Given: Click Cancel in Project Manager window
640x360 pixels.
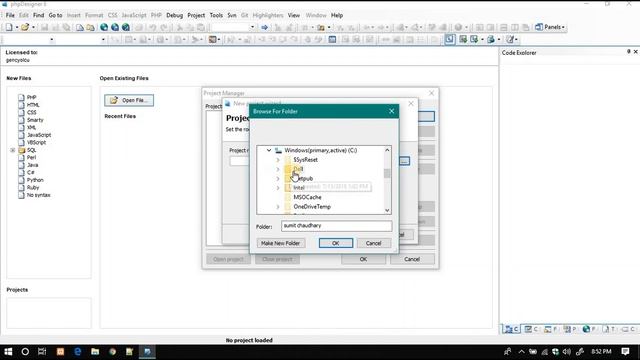Looking at the screenshot, I should pyautogui.click(x=412, y=259).
